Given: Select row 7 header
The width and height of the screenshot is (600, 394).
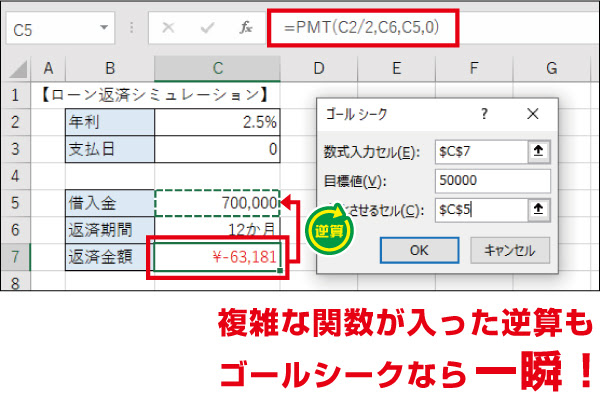Looking at the screenshot, I should click(x=15, y=257).
